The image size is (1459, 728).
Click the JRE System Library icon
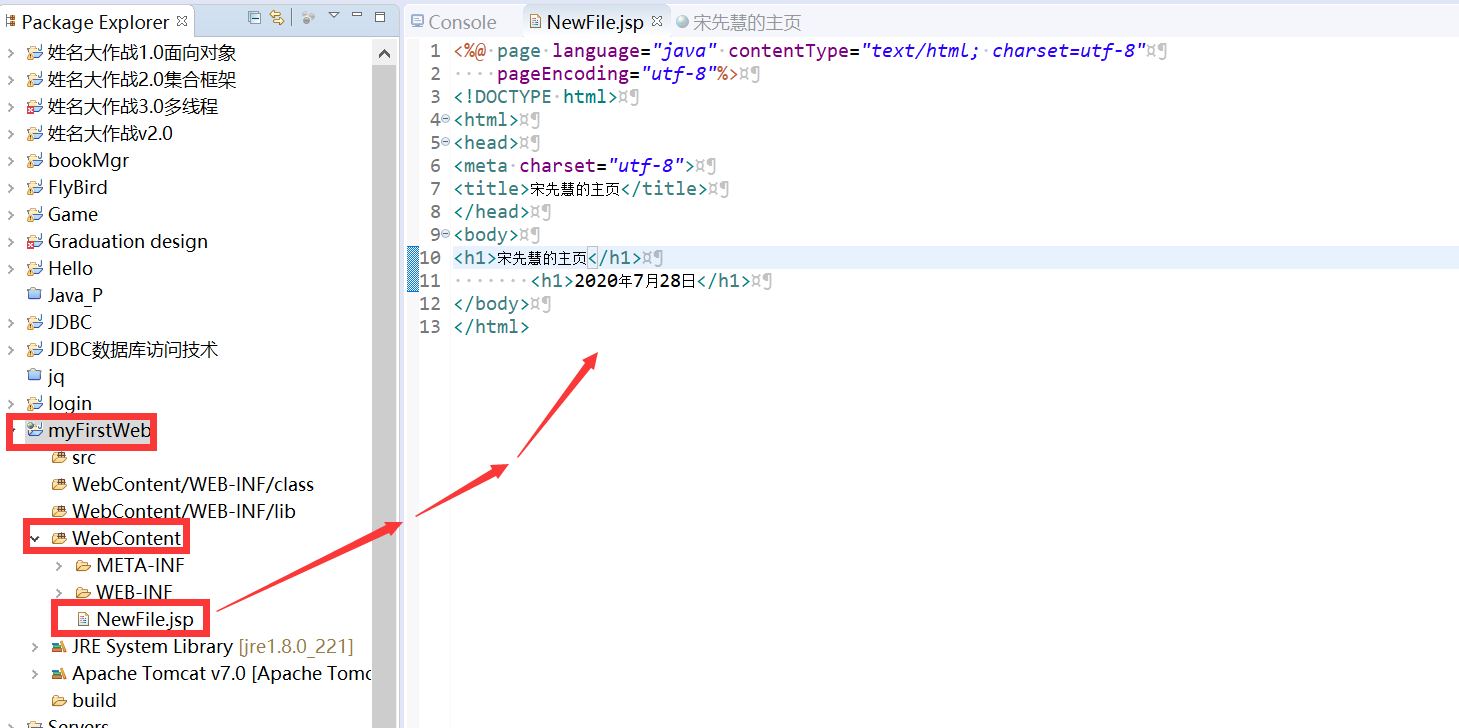pos(59,647)
